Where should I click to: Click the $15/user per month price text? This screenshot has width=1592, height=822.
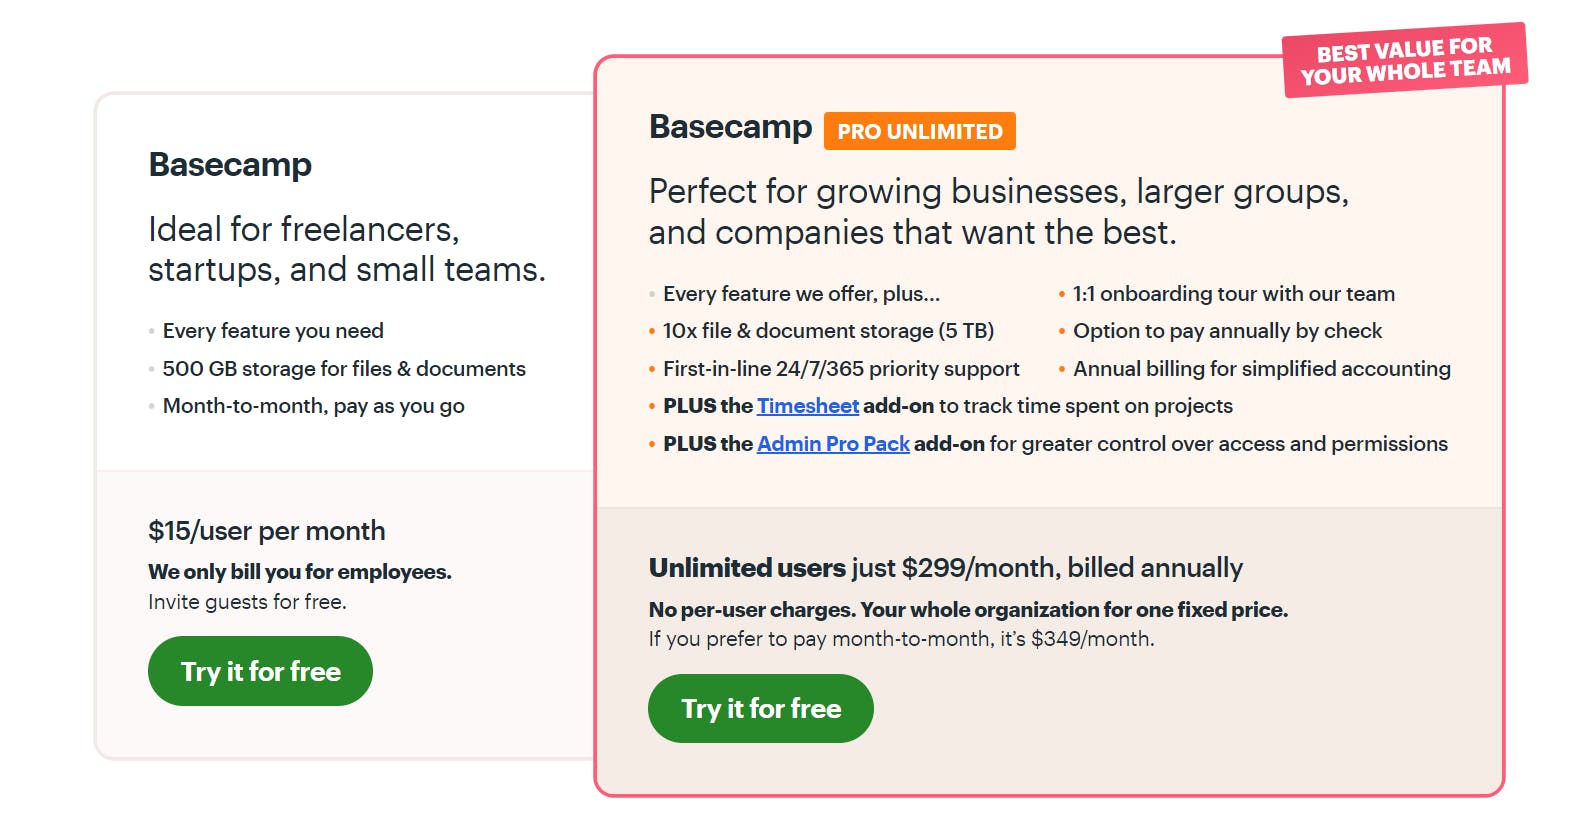point(266,531)
